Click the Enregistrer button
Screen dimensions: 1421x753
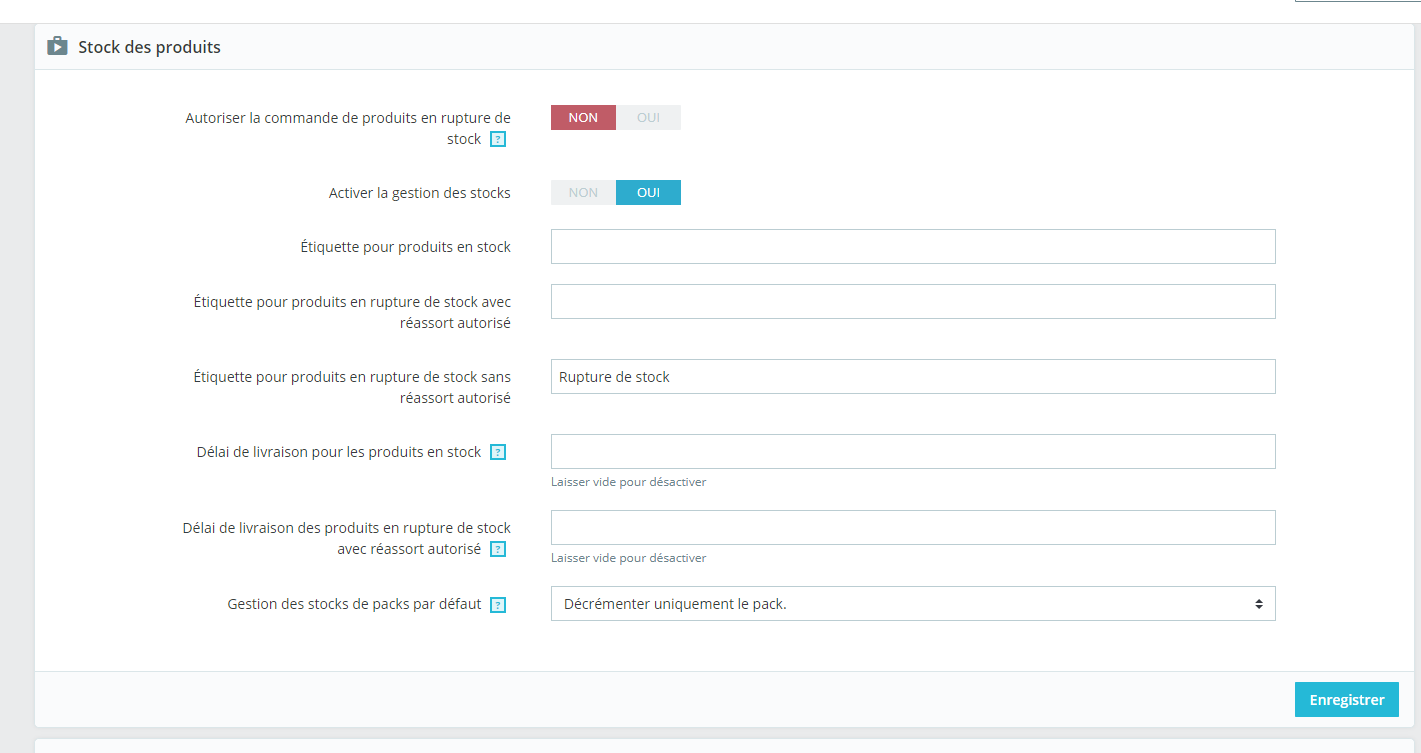1346,700
